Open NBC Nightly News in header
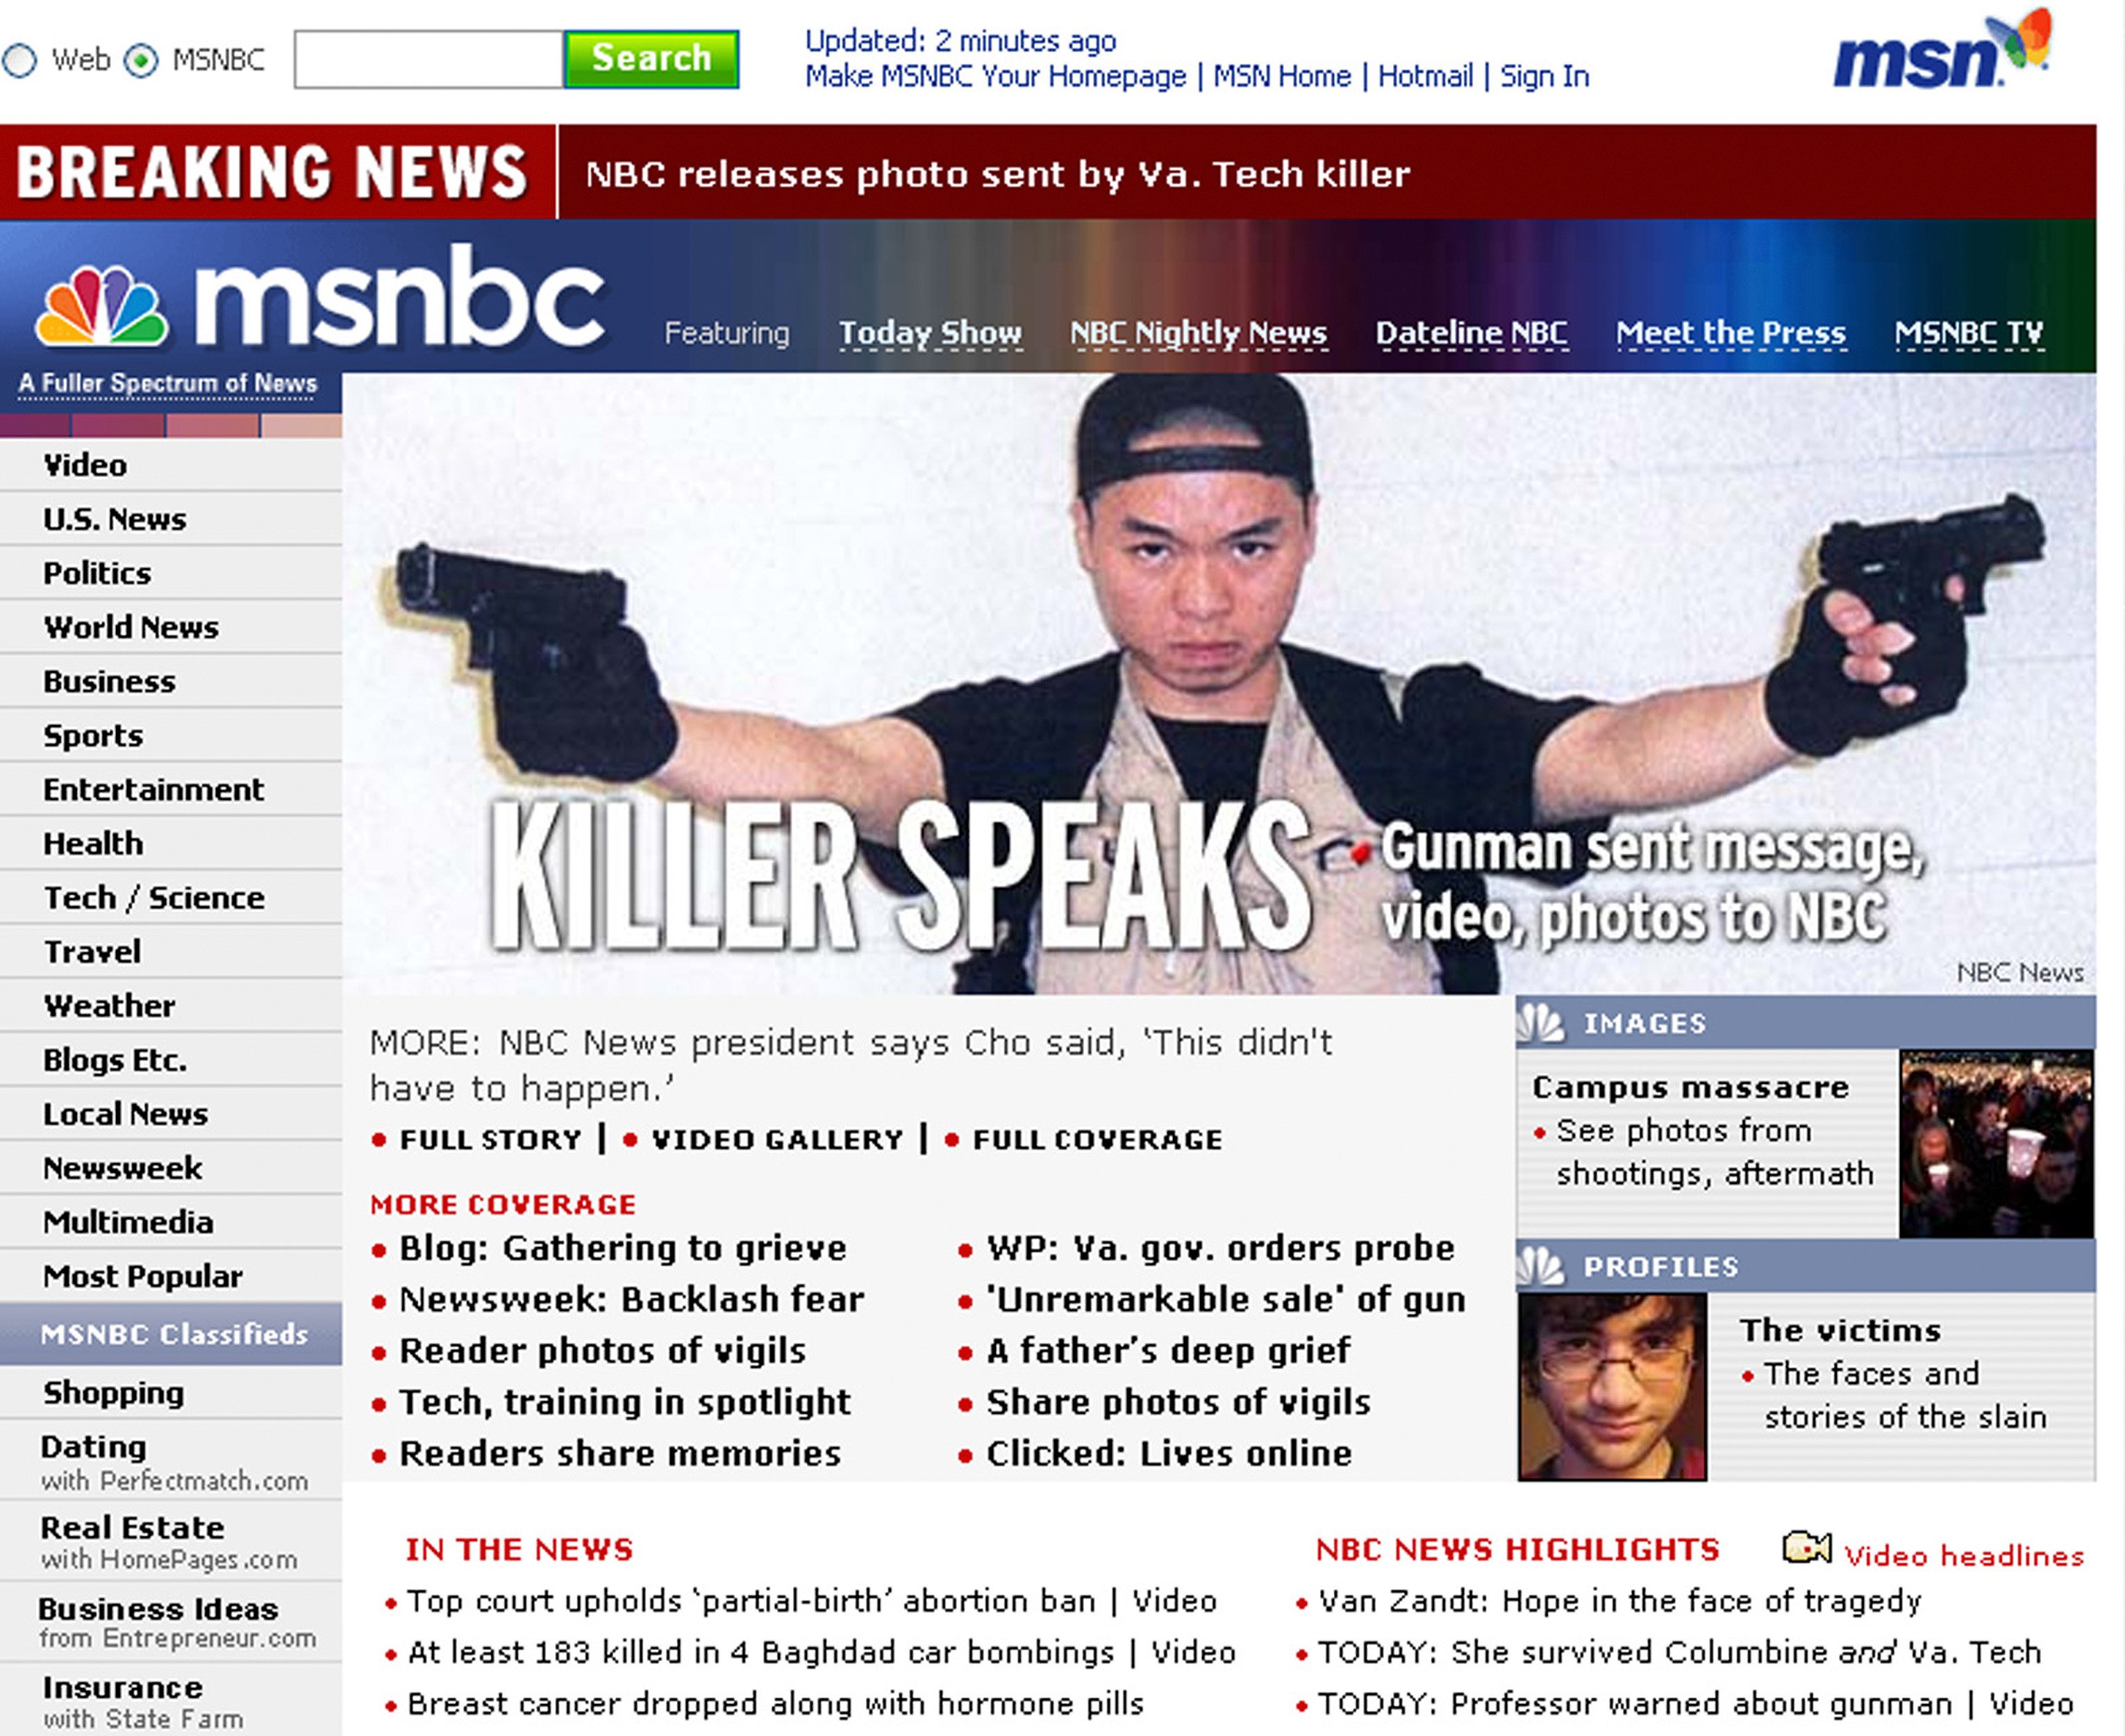The width and height of the screenshot is (2125, 1736). 1198,333
